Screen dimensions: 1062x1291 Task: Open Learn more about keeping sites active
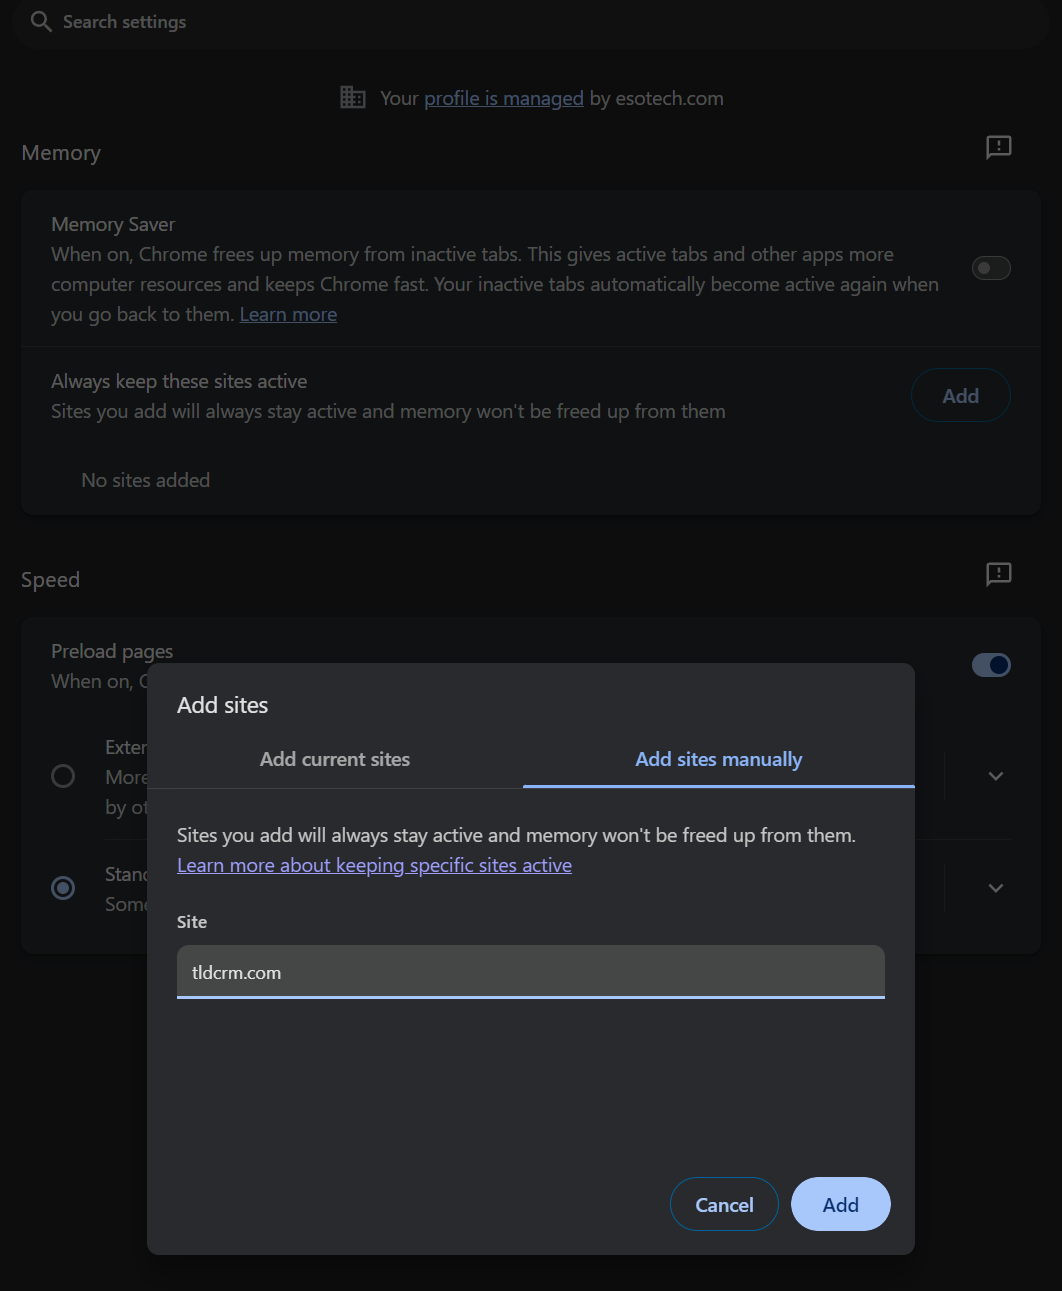(x=374, y=865)
